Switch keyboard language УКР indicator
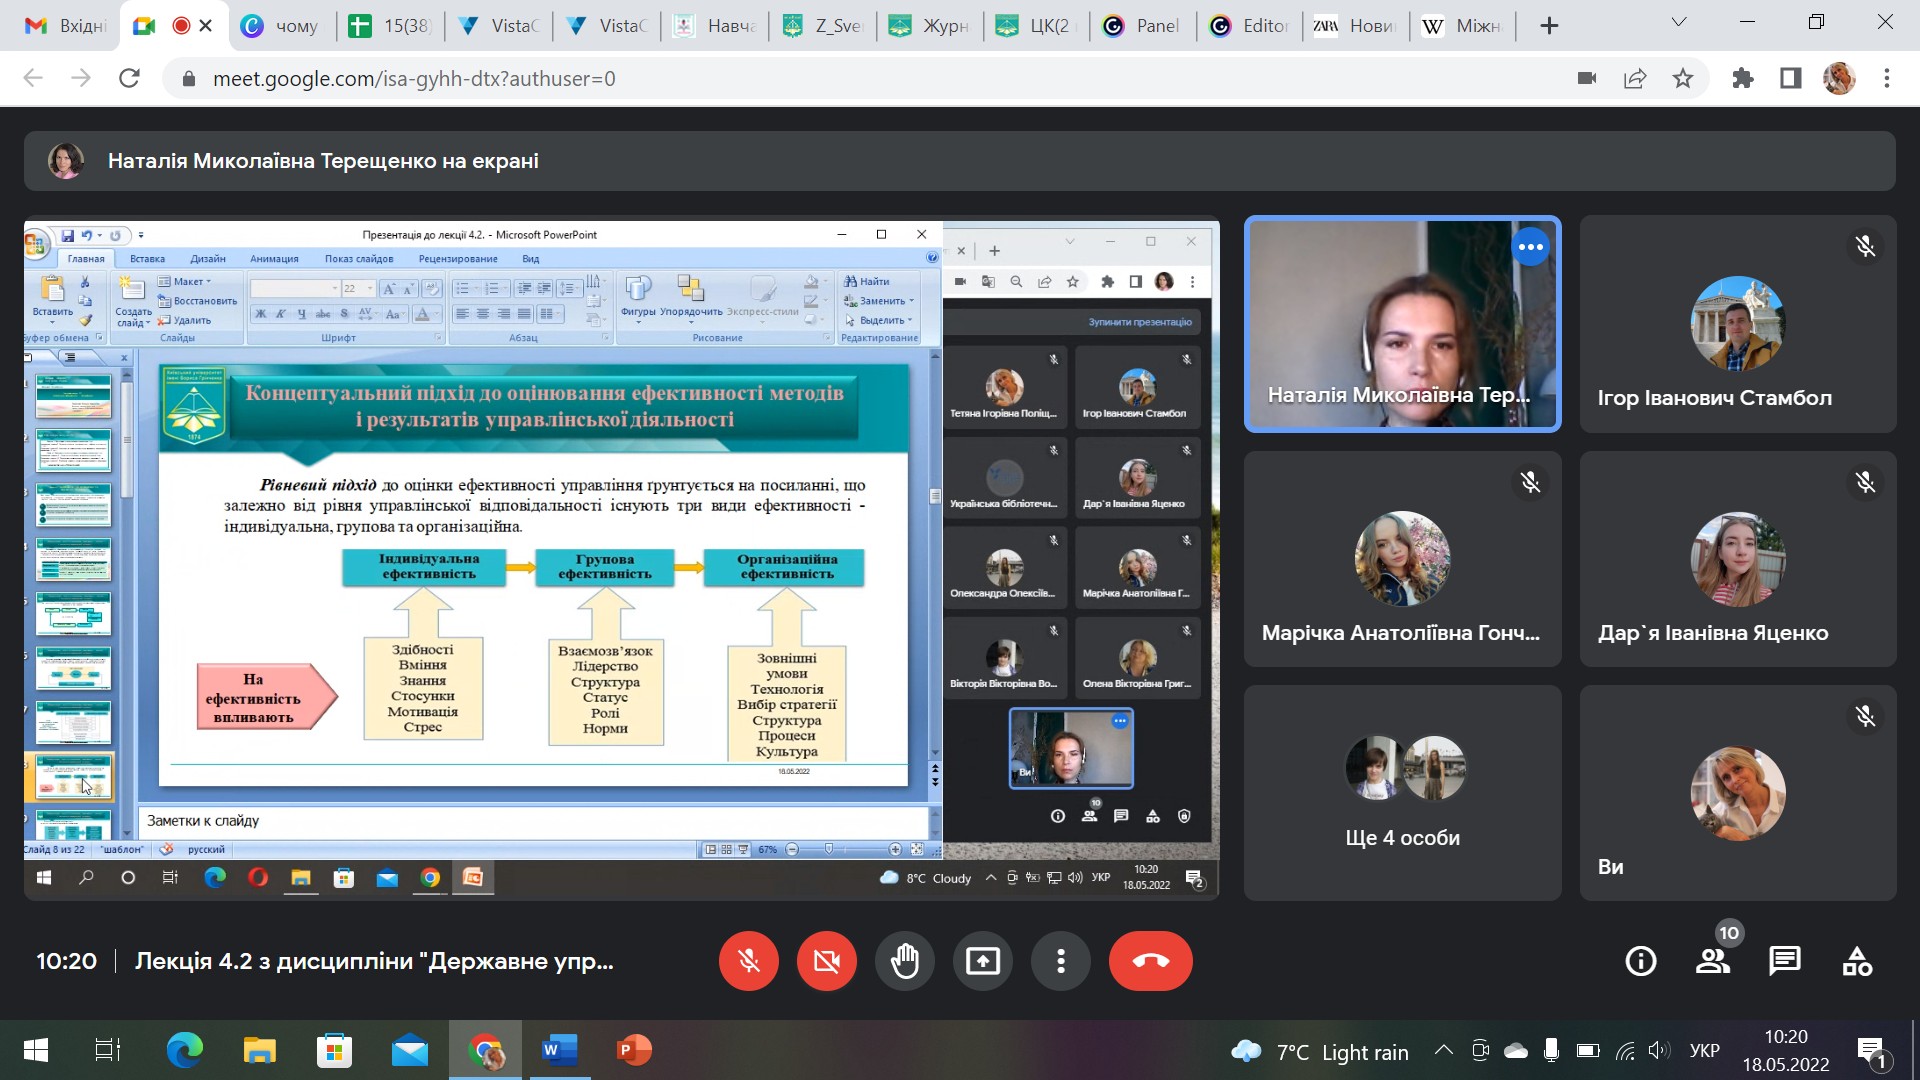This screenshot has width=1920, height=1080. click(1704, 1051)
